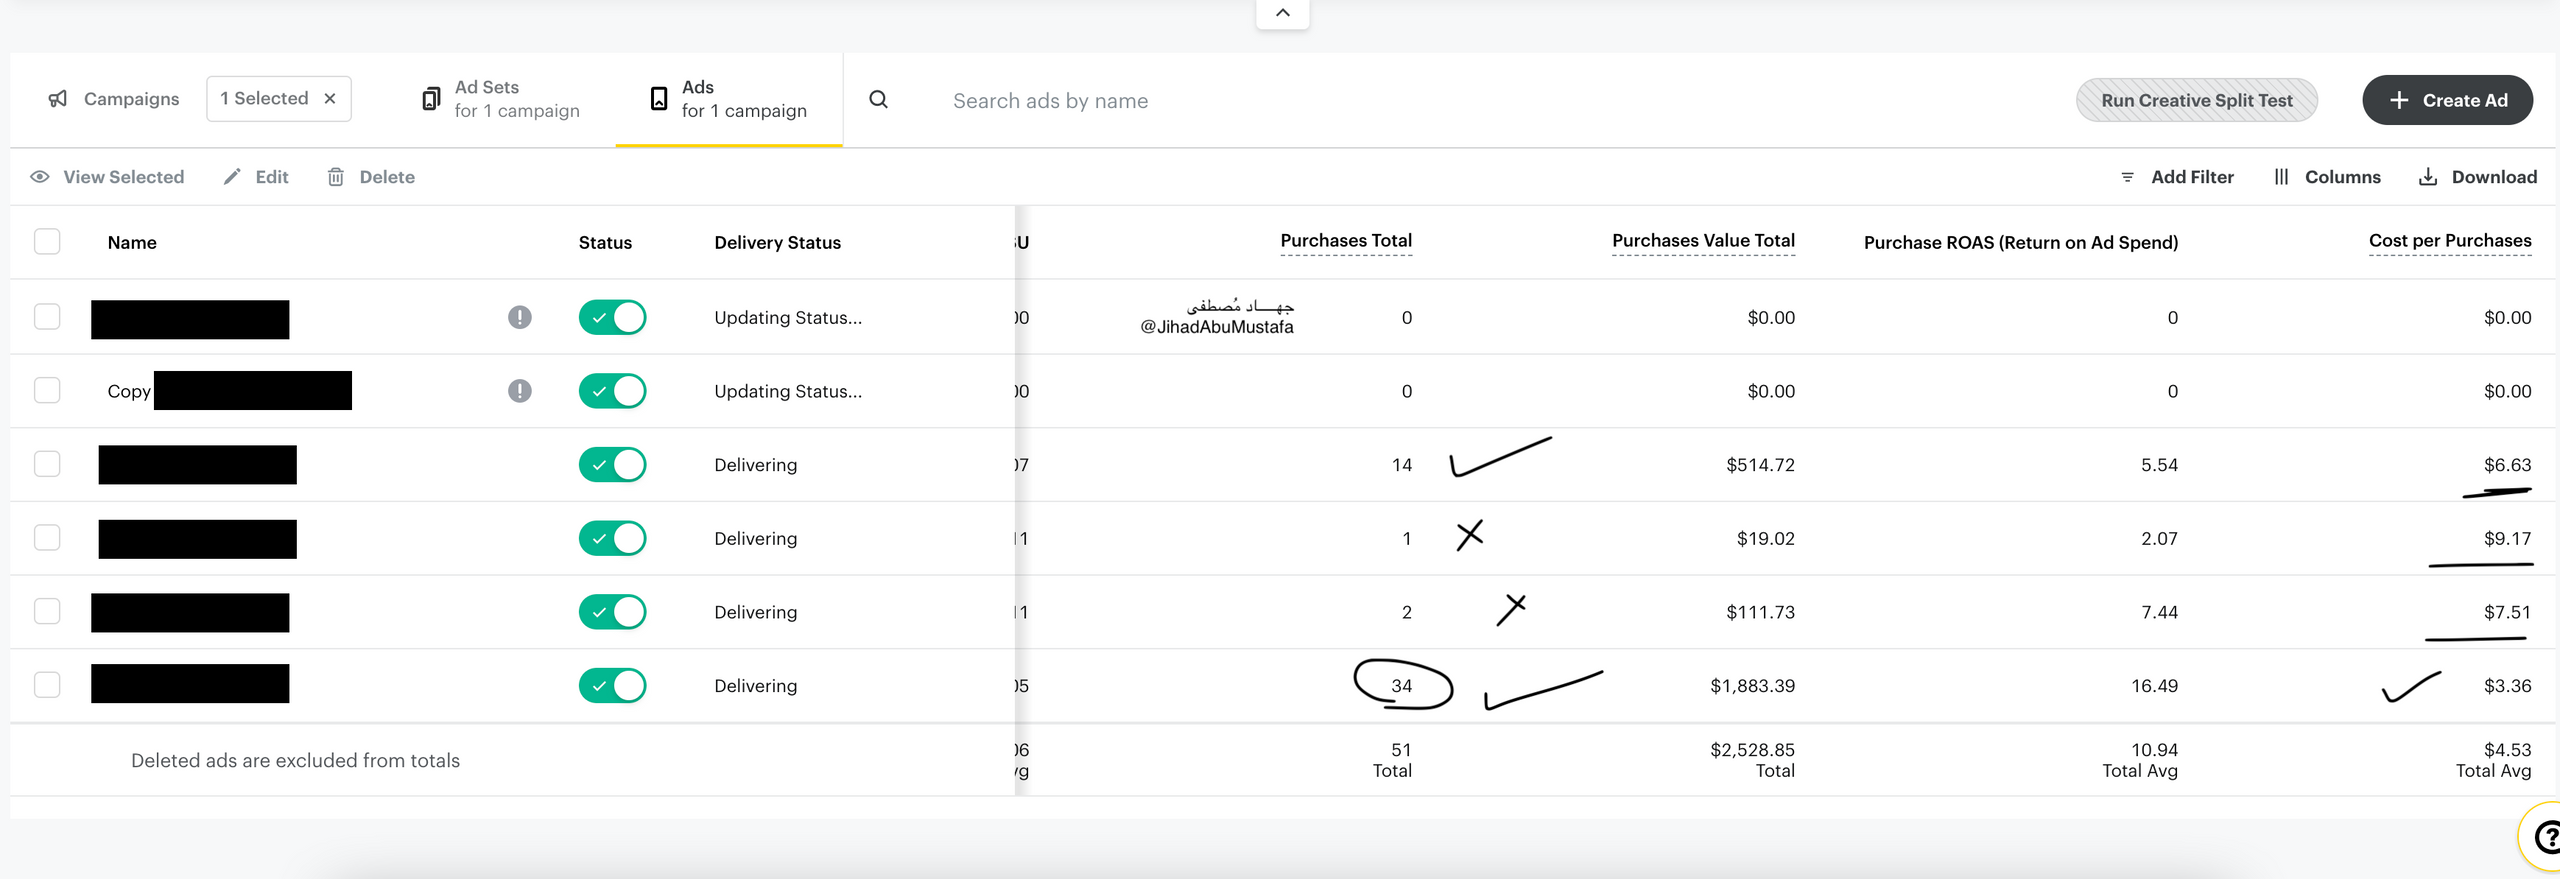The width and height of the screenshot is (2560, 879).
Task: Click the warning icon on the Copy ad row
Action: [519, 391]
